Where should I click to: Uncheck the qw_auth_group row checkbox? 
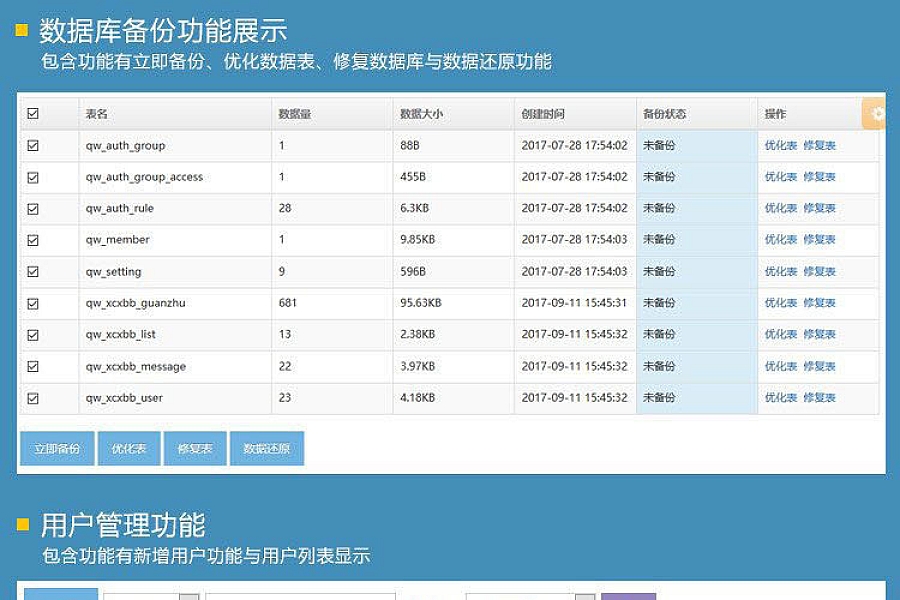tap(33, 146)
